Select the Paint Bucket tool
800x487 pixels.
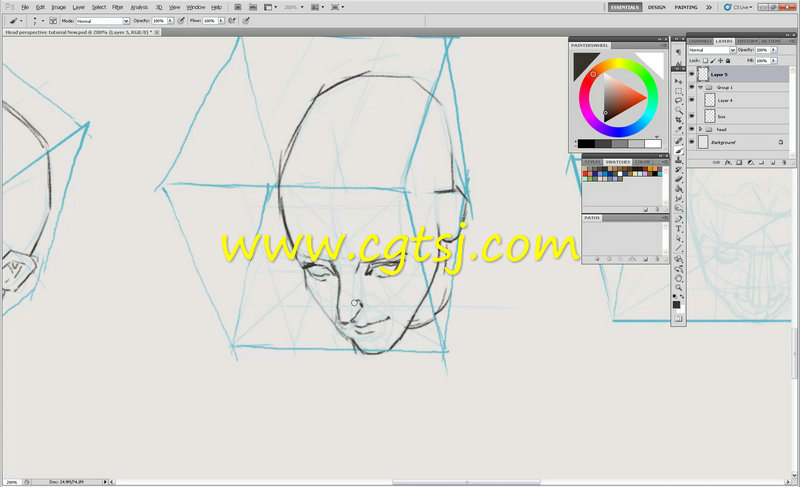678,189
